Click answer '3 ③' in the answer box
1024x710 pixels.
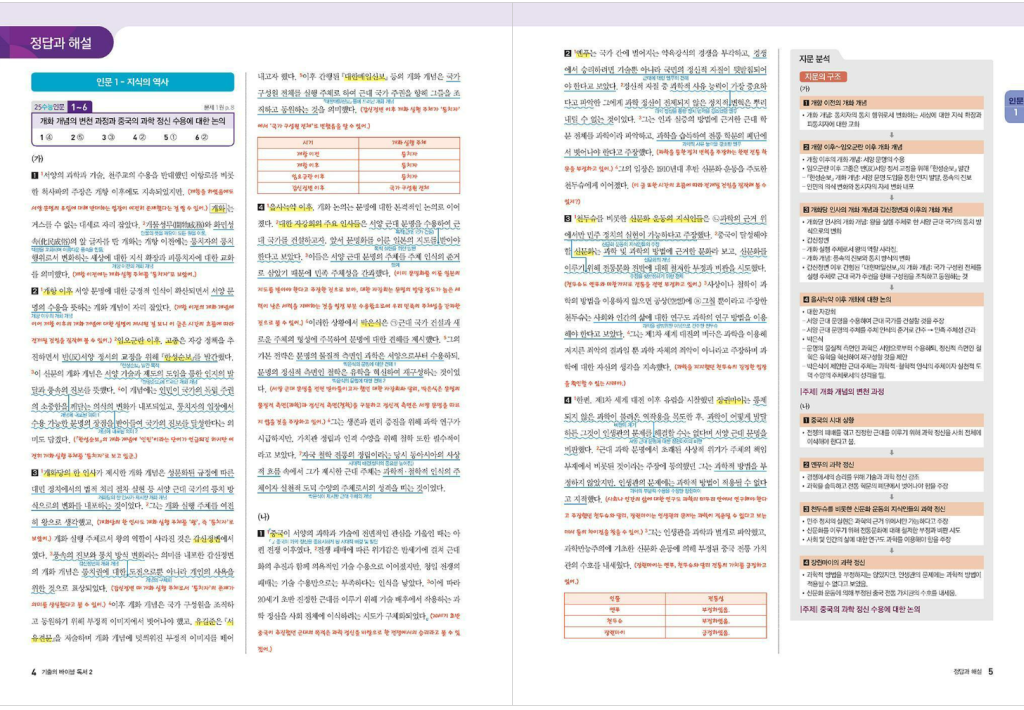pyautogui.click(x=108, y=137)
